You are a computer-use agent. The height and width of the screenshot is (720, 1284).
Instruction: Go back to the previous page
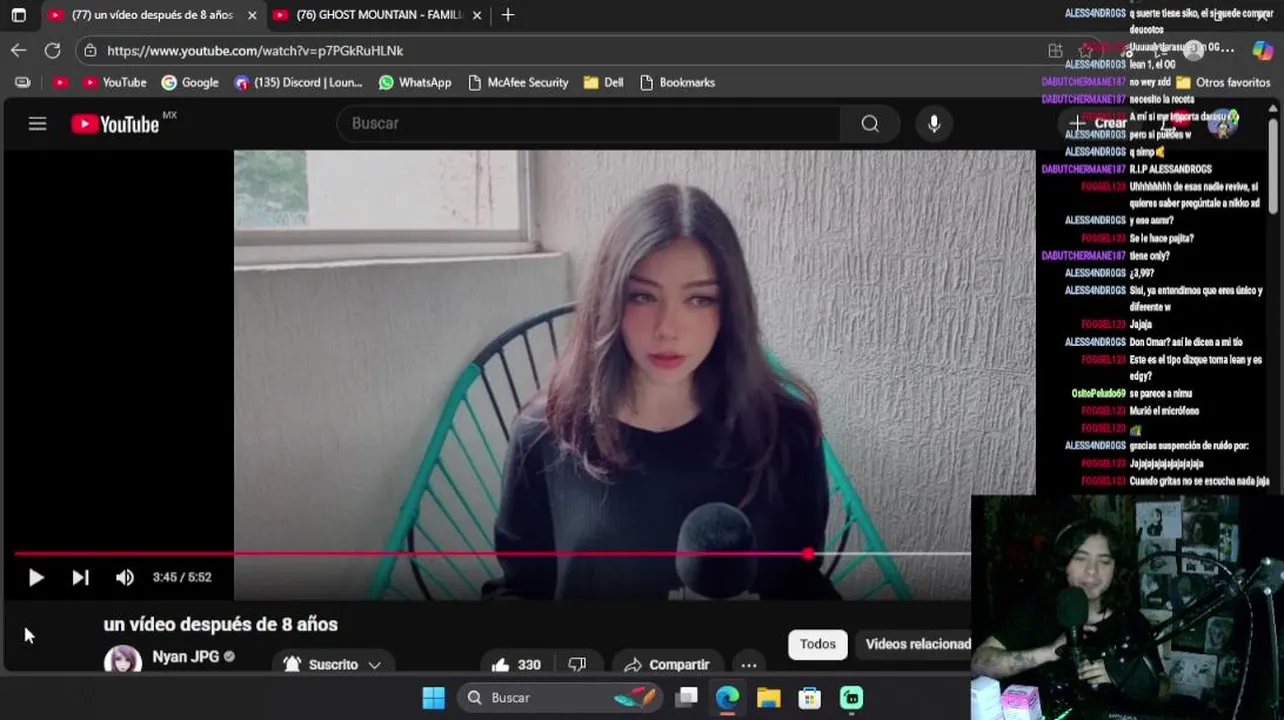pyautogui.click(x=19, y=50)
